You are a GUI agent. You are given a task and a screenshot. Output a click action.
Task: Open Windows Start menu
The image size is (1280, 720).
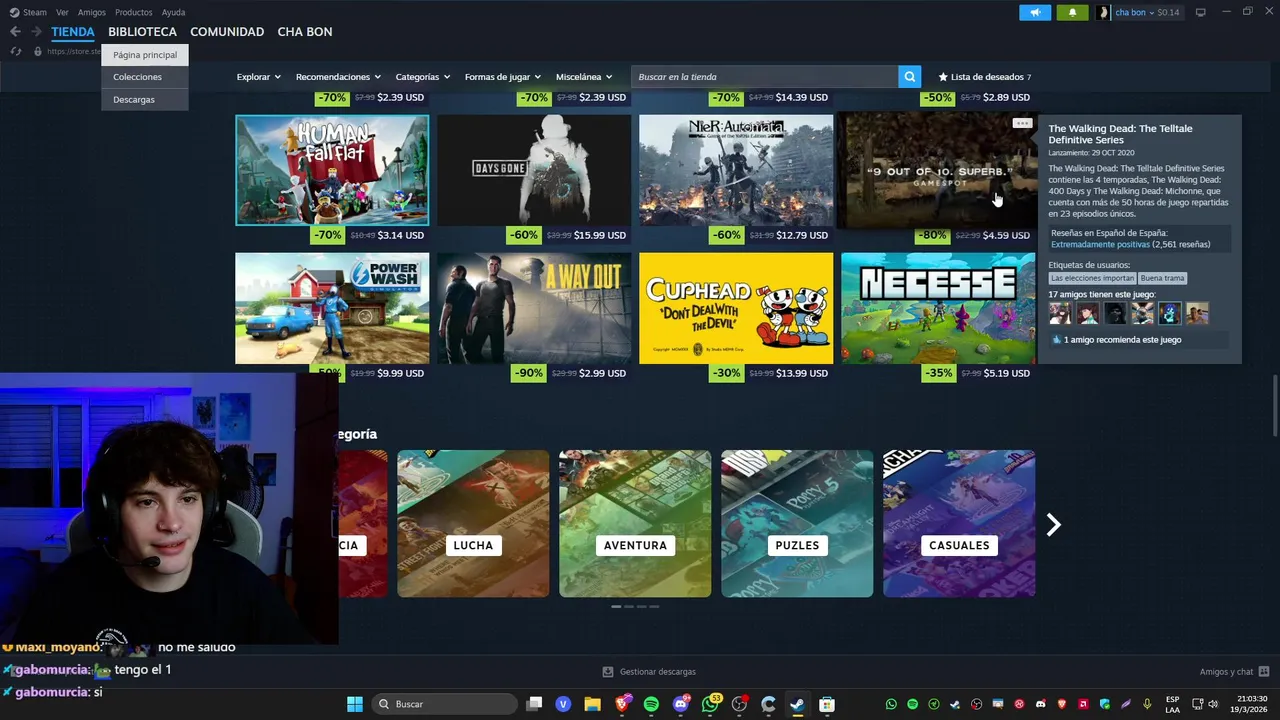[355, 704]
